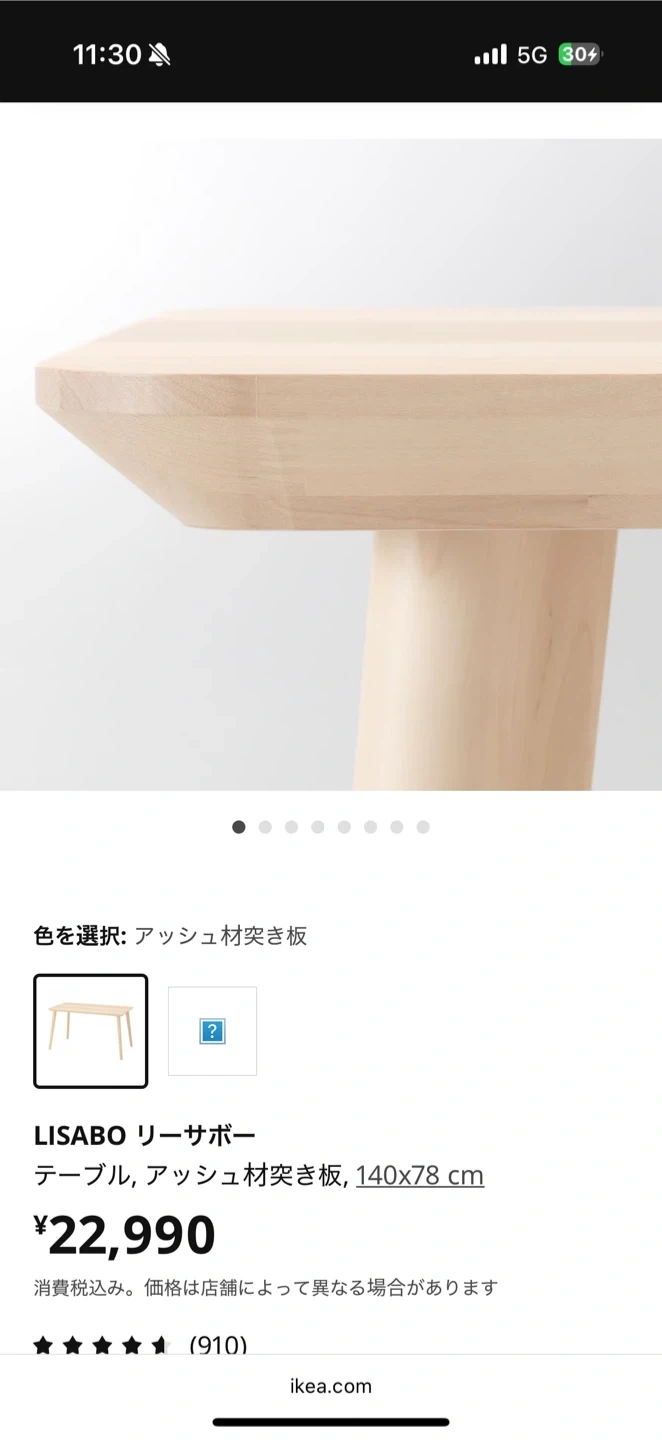The height and width of the screenshot is (1440, 662).
Task: Select the first active carousel dot
Action: pyautogui.click(x=238, y=827)
